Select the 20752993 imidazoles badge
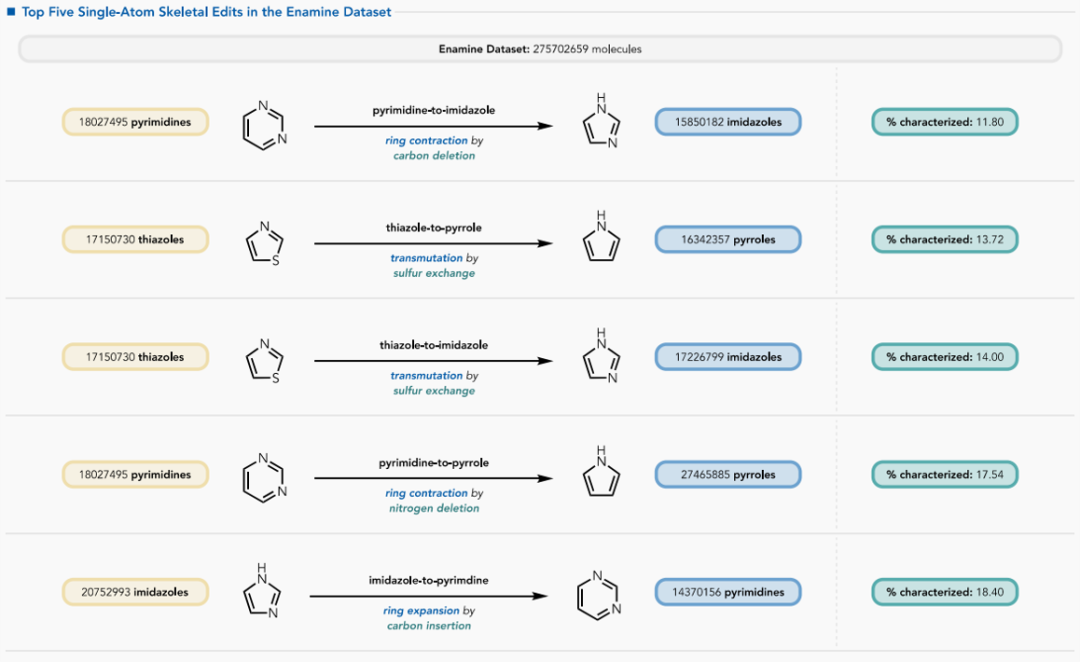Viewport: 1080px width, 662px height. (x=135, y=592)
